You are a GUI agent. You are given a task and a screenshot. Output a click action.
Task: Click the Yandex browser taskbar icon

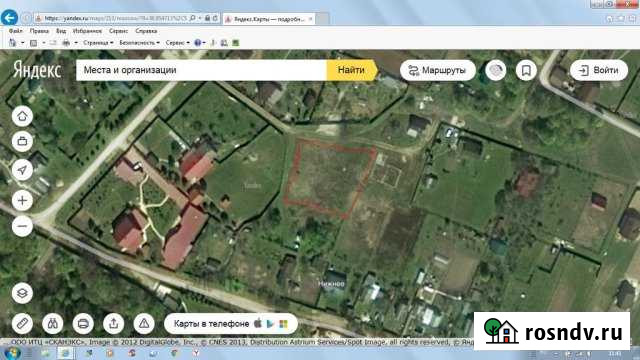click(196, 353)
